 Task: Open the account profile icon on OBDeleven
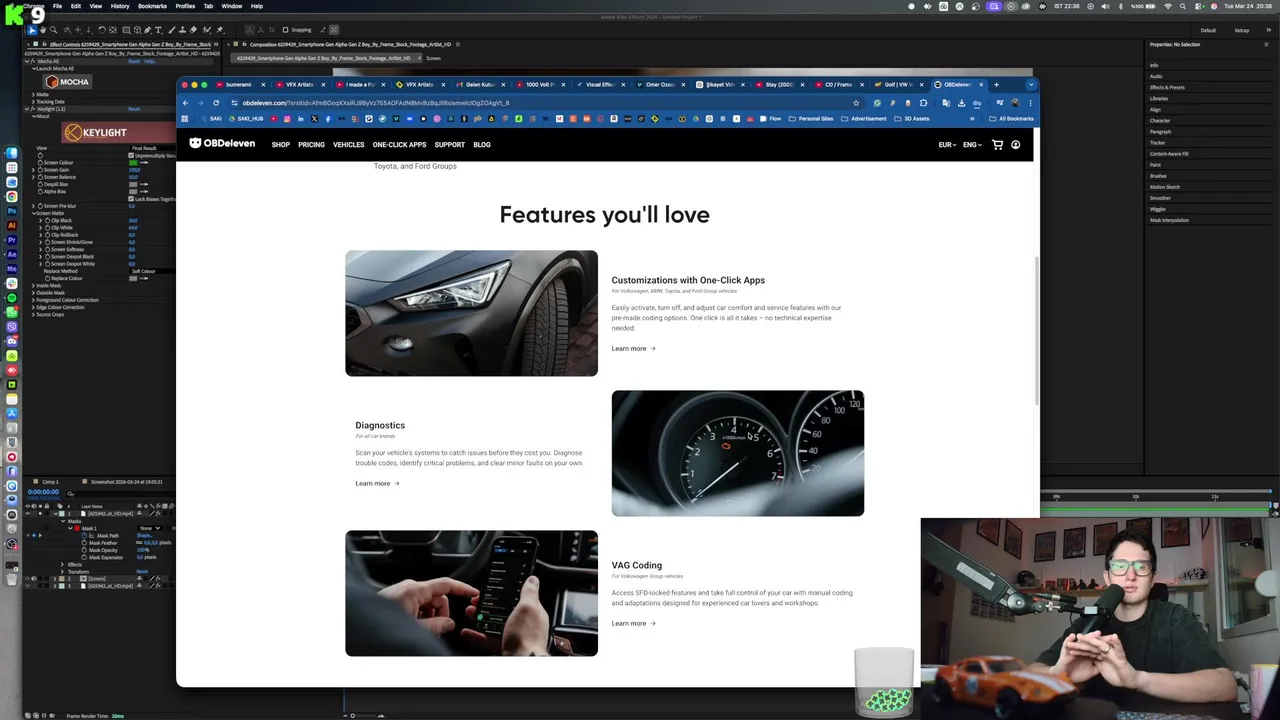(1015, 145)
